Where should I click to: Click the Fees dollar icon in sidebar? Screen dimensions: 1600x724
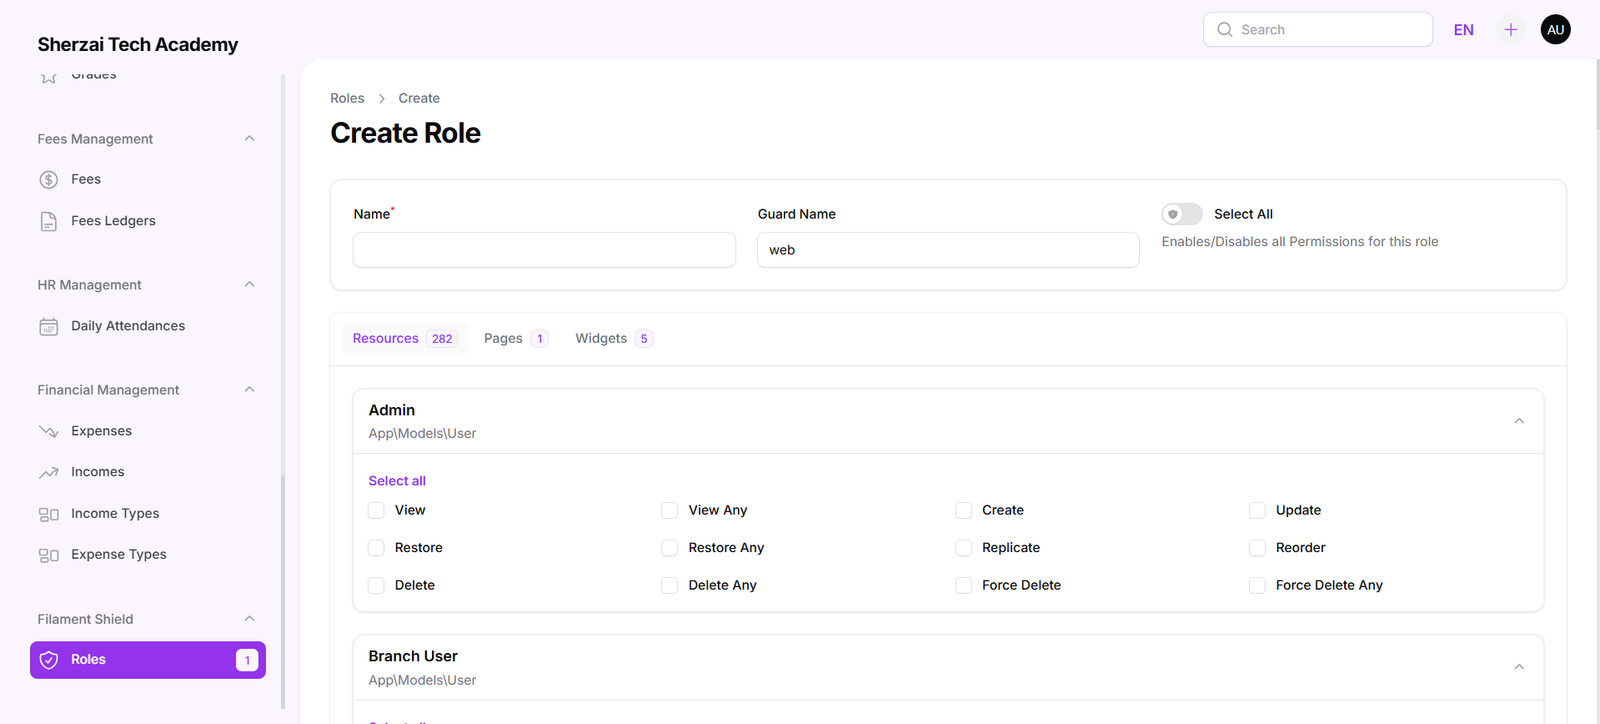pyautogui.click(x=48, y=180)
